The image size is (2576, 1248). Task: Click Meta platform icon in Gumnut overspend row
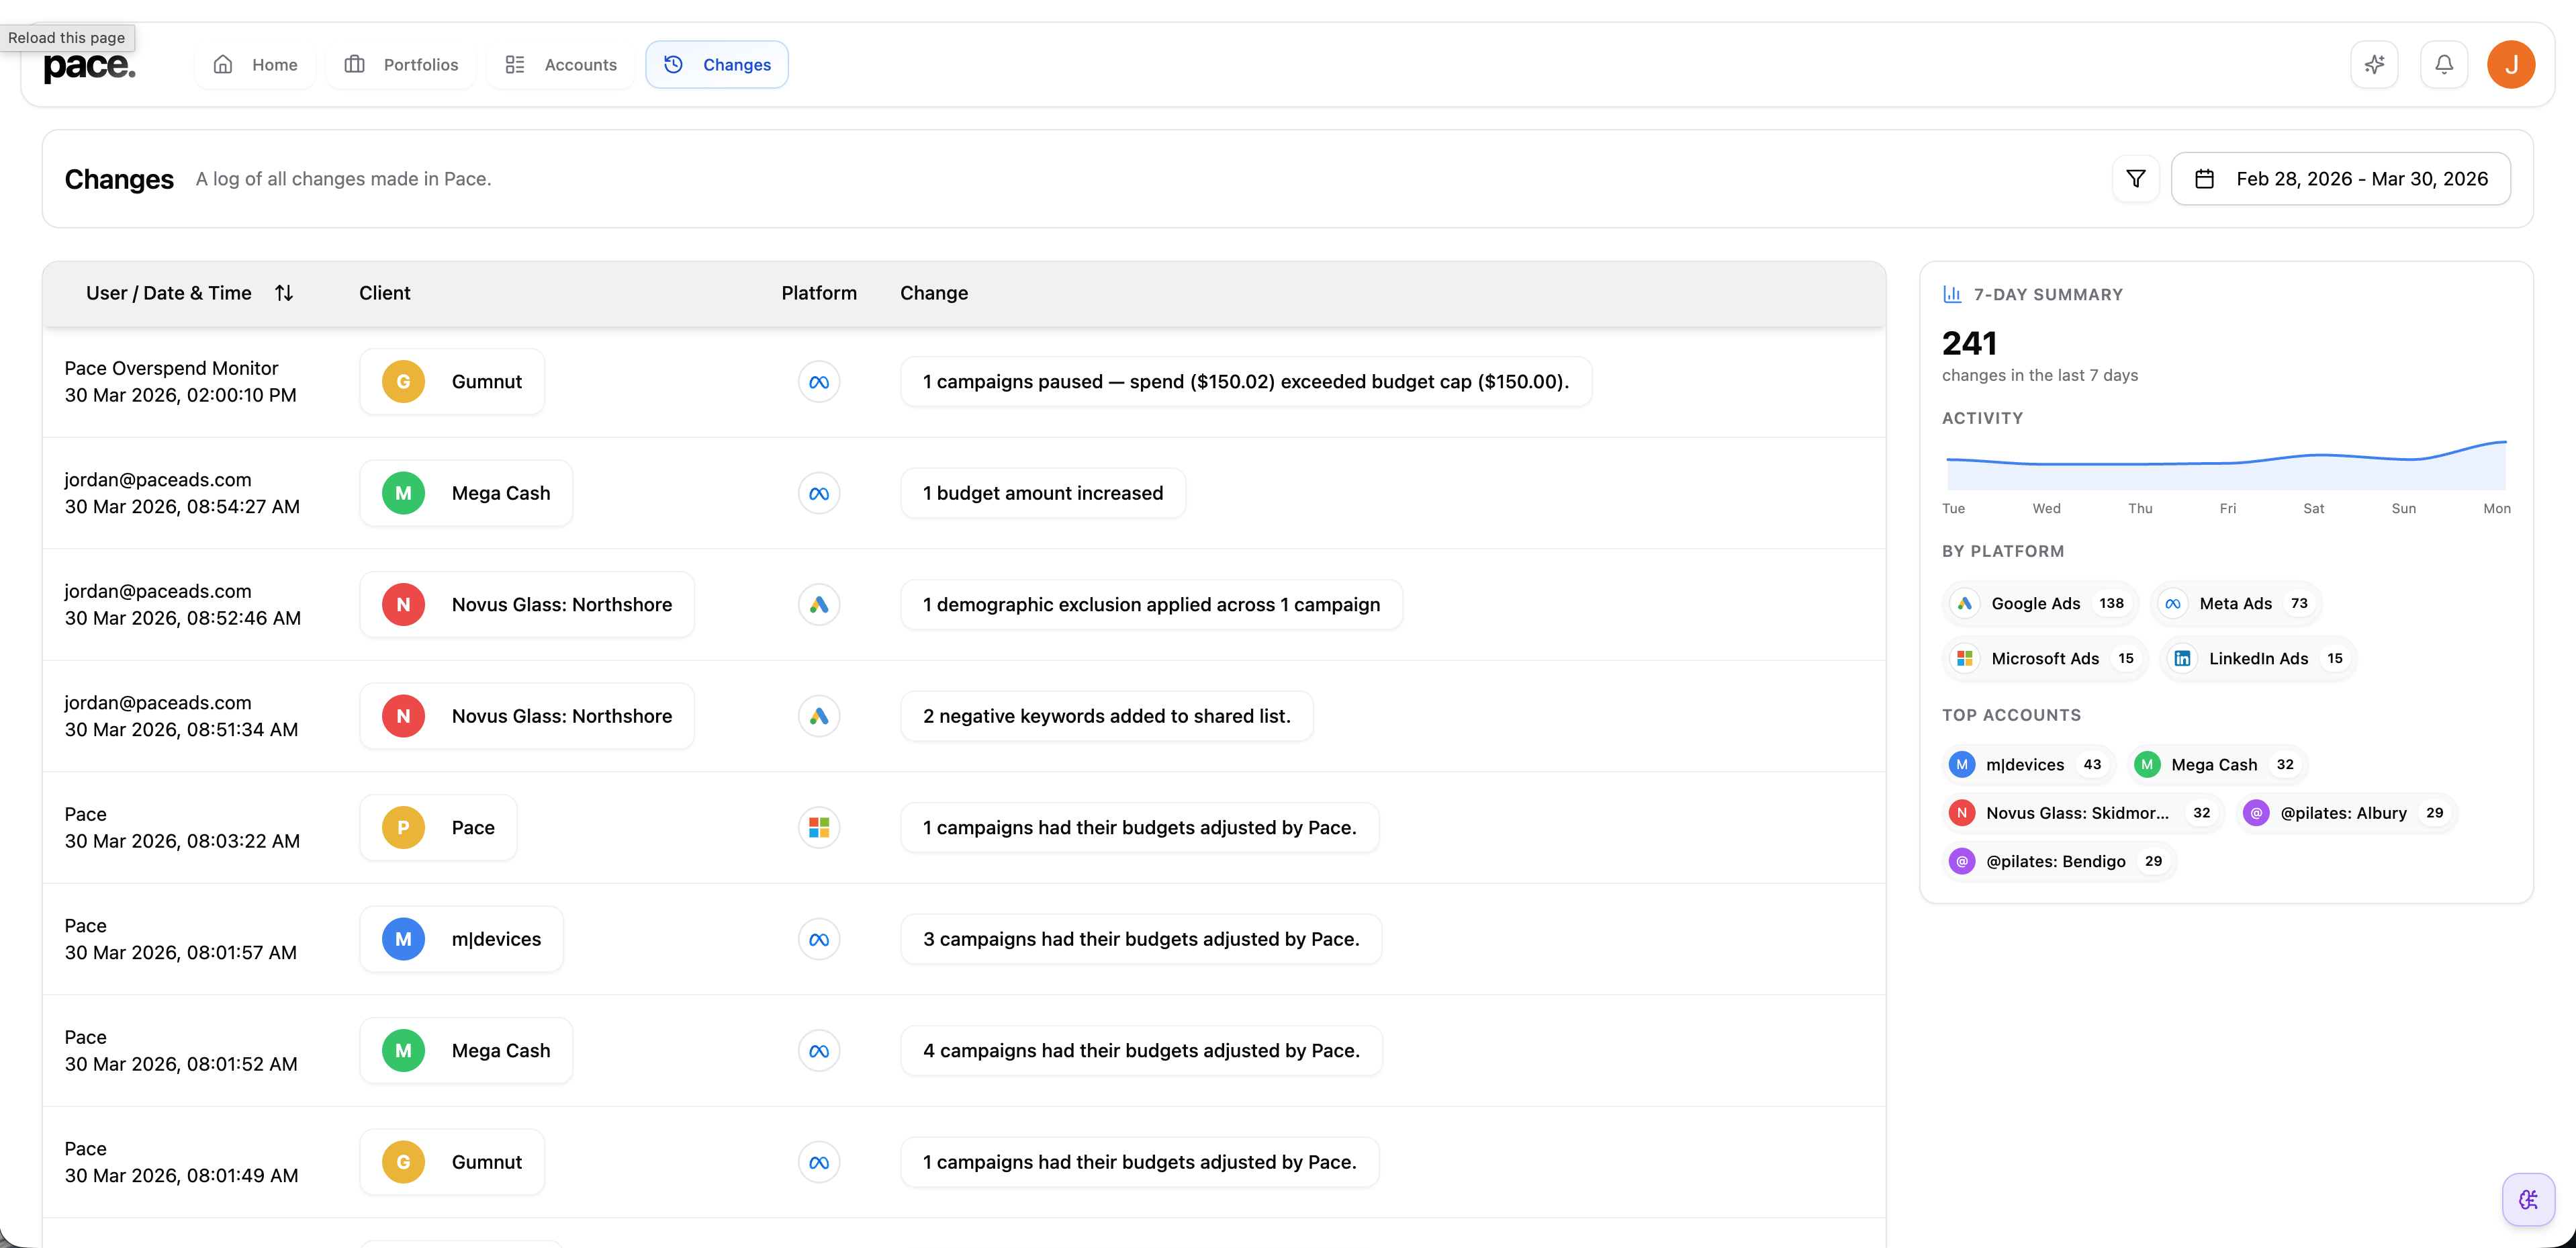click(x=818, y=382)
